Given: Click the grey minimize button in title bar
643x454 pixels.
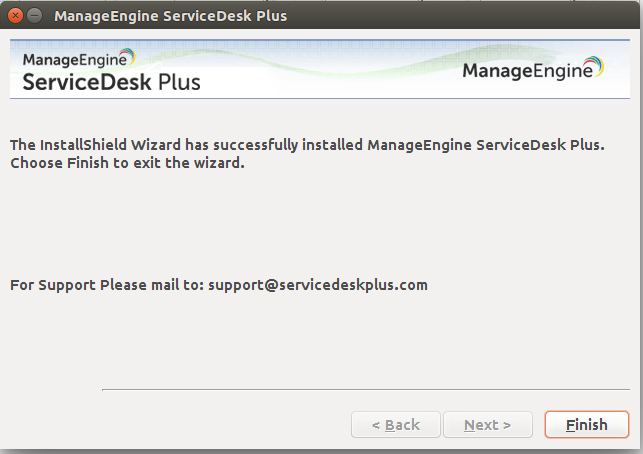Looking at the screenshot, I should [x=36, y=16].
